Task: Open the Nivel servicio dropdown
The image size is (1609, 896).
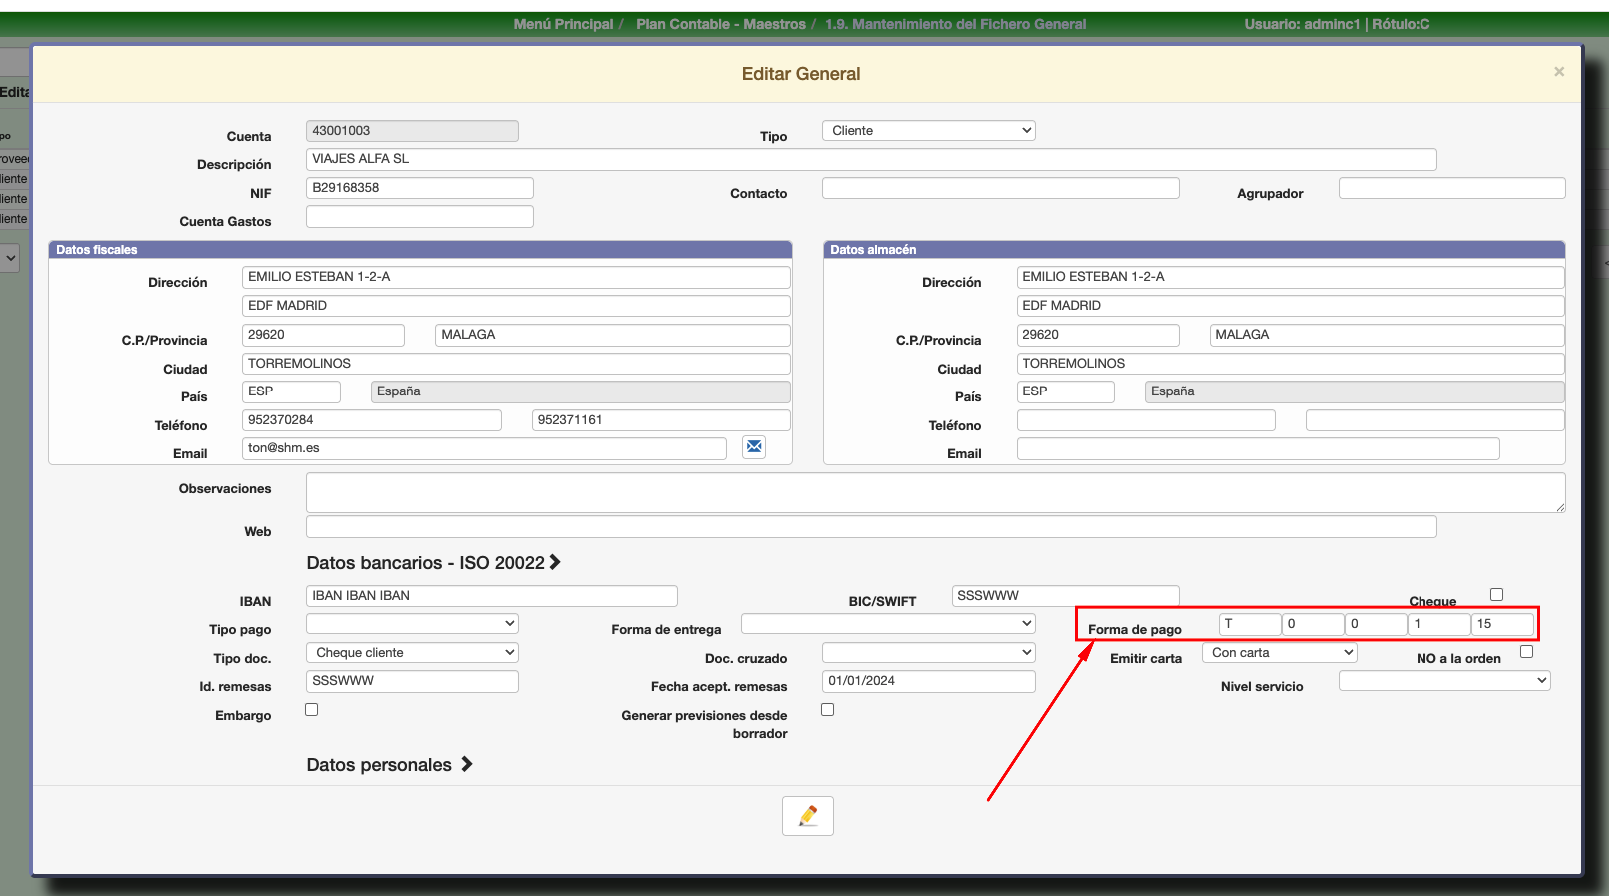Action: [x=1444, y=681]
